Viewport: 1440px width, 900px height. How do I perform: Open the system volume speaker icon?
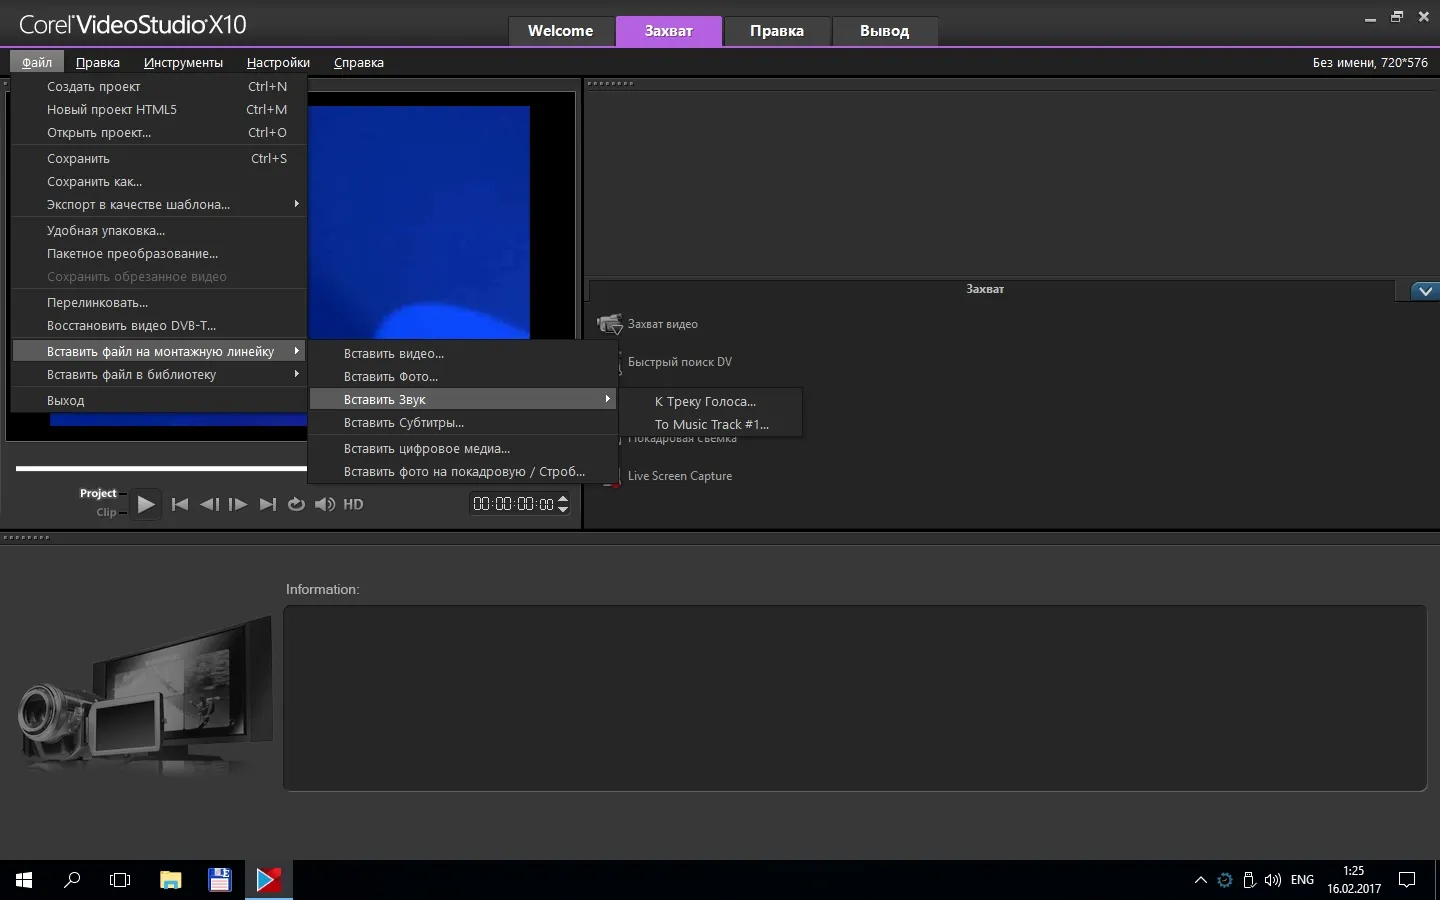tap(1272, 880)
